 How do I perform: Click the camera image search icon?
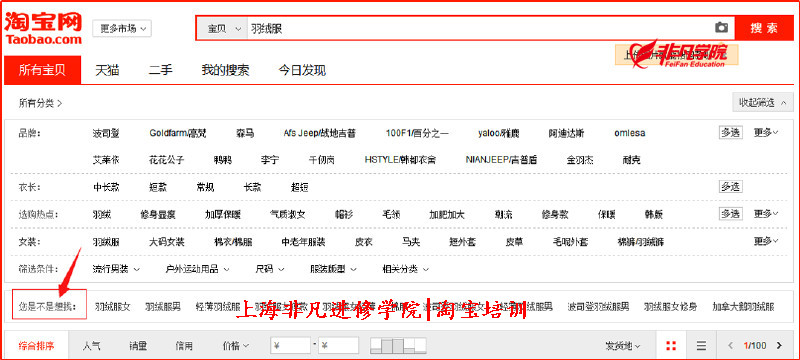[x=721, y=28]
